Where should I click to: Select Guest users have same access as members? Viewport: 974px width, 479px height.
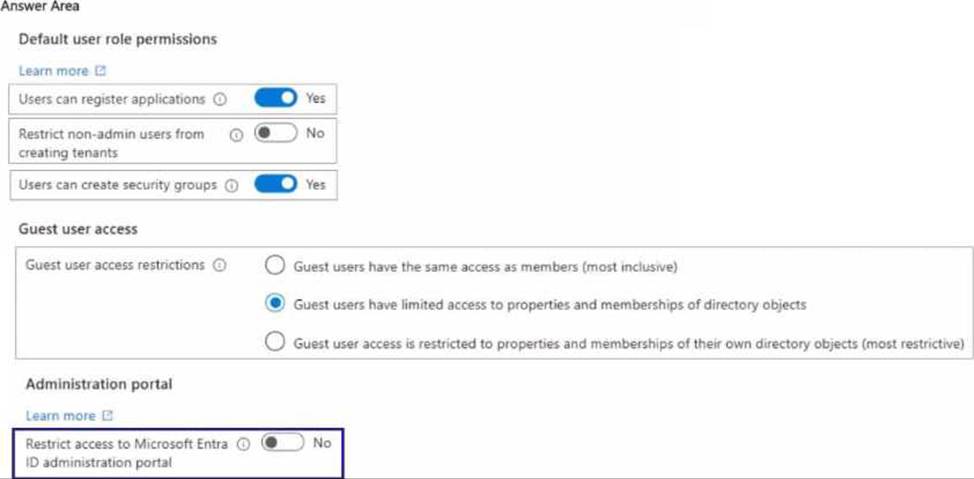point(276,267)
